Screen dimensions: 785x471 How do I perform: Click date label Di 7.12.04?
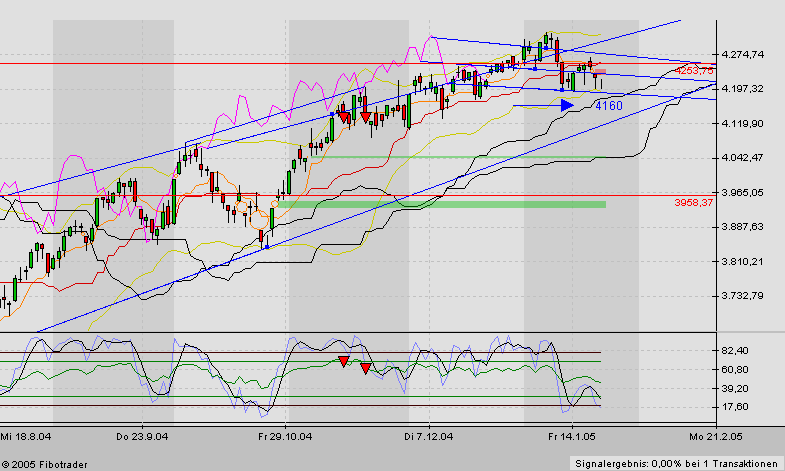click(x=429, y=437)
